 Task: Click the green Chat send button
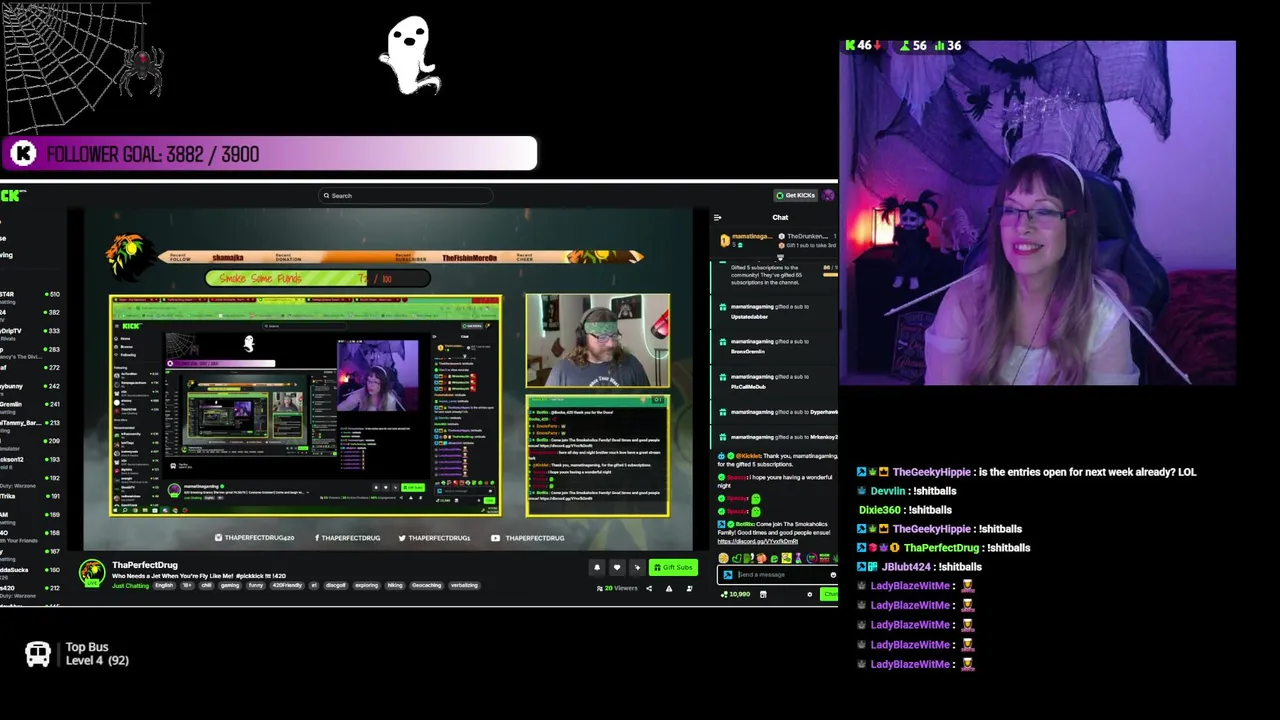point(830,594)
